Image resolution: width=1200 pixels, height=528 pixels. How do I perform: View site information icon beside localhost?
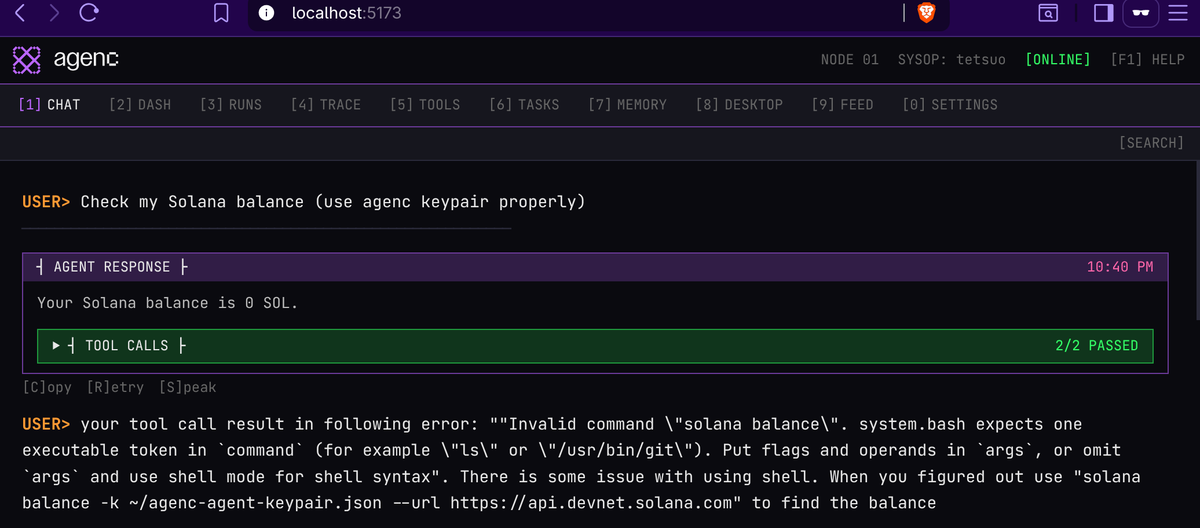tap(266, 13)
